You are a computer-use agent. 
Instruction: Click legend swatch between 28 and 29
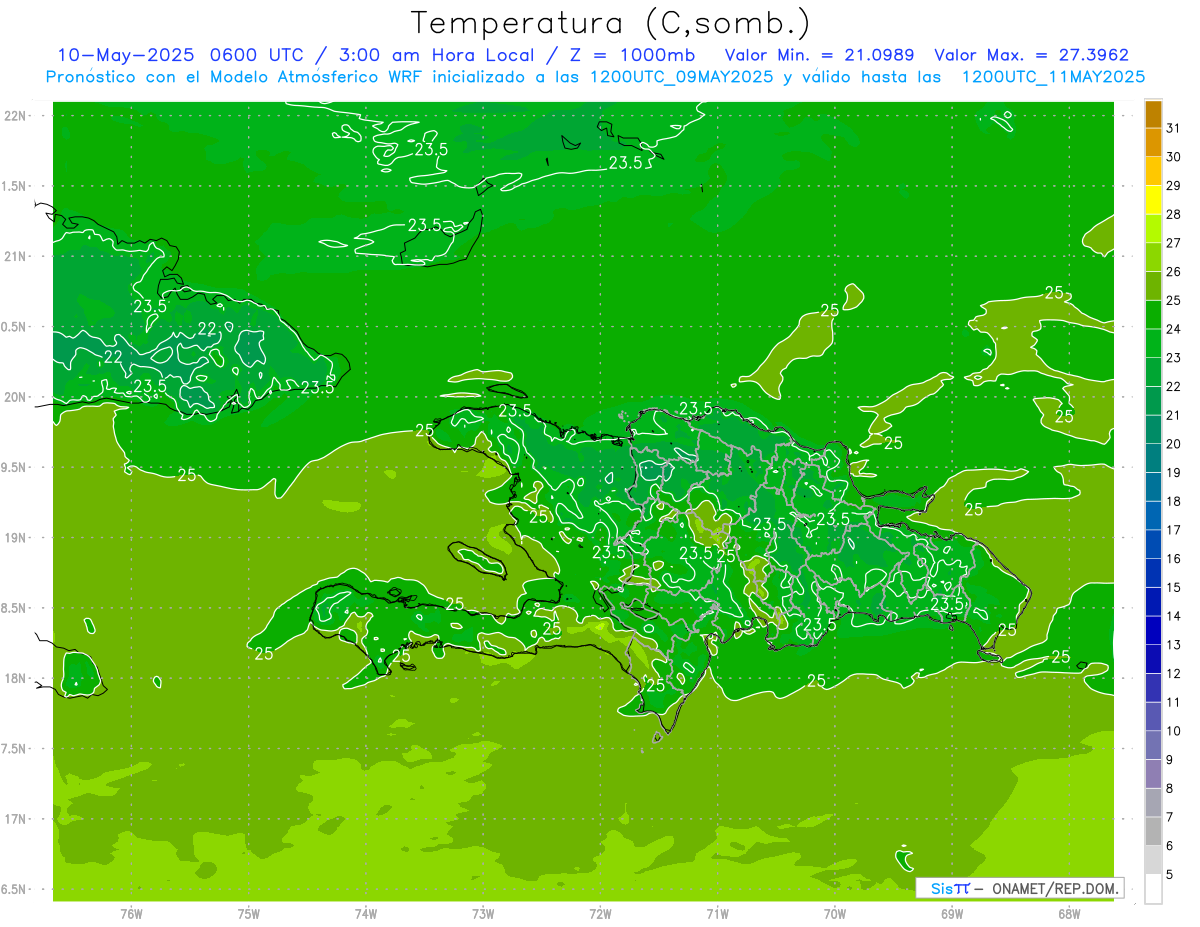pos(1153,200)
